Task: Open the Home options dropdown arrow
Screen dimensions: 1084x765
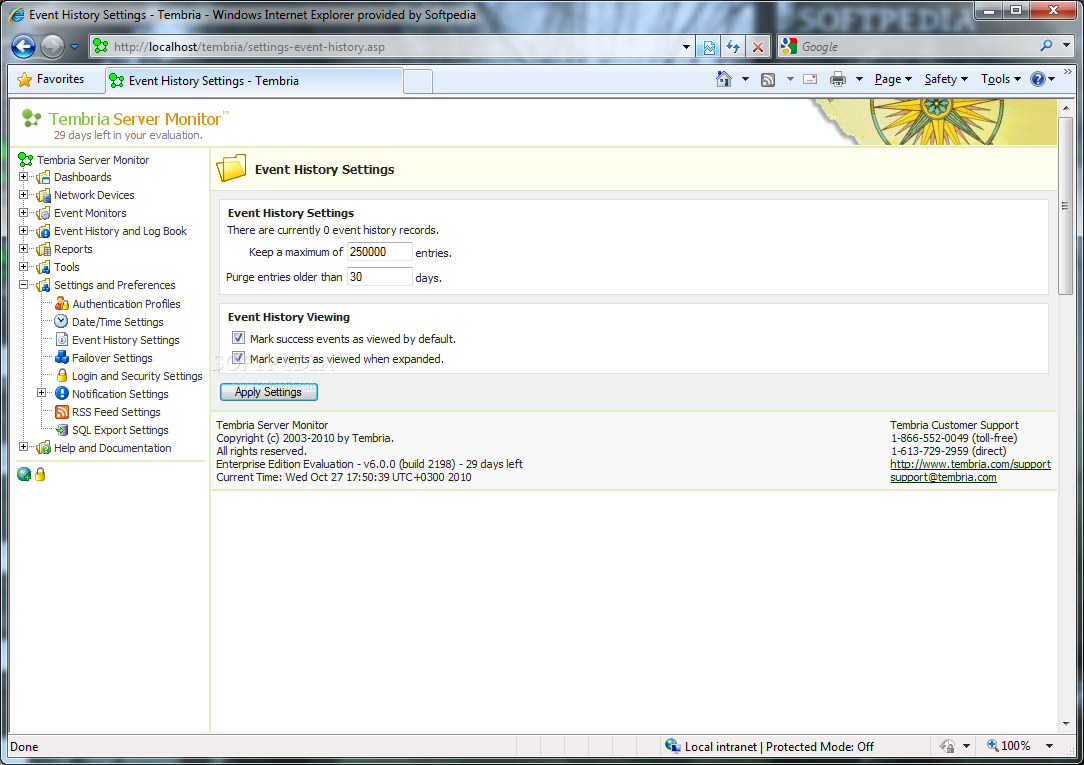Action: [x=745, y=79]
